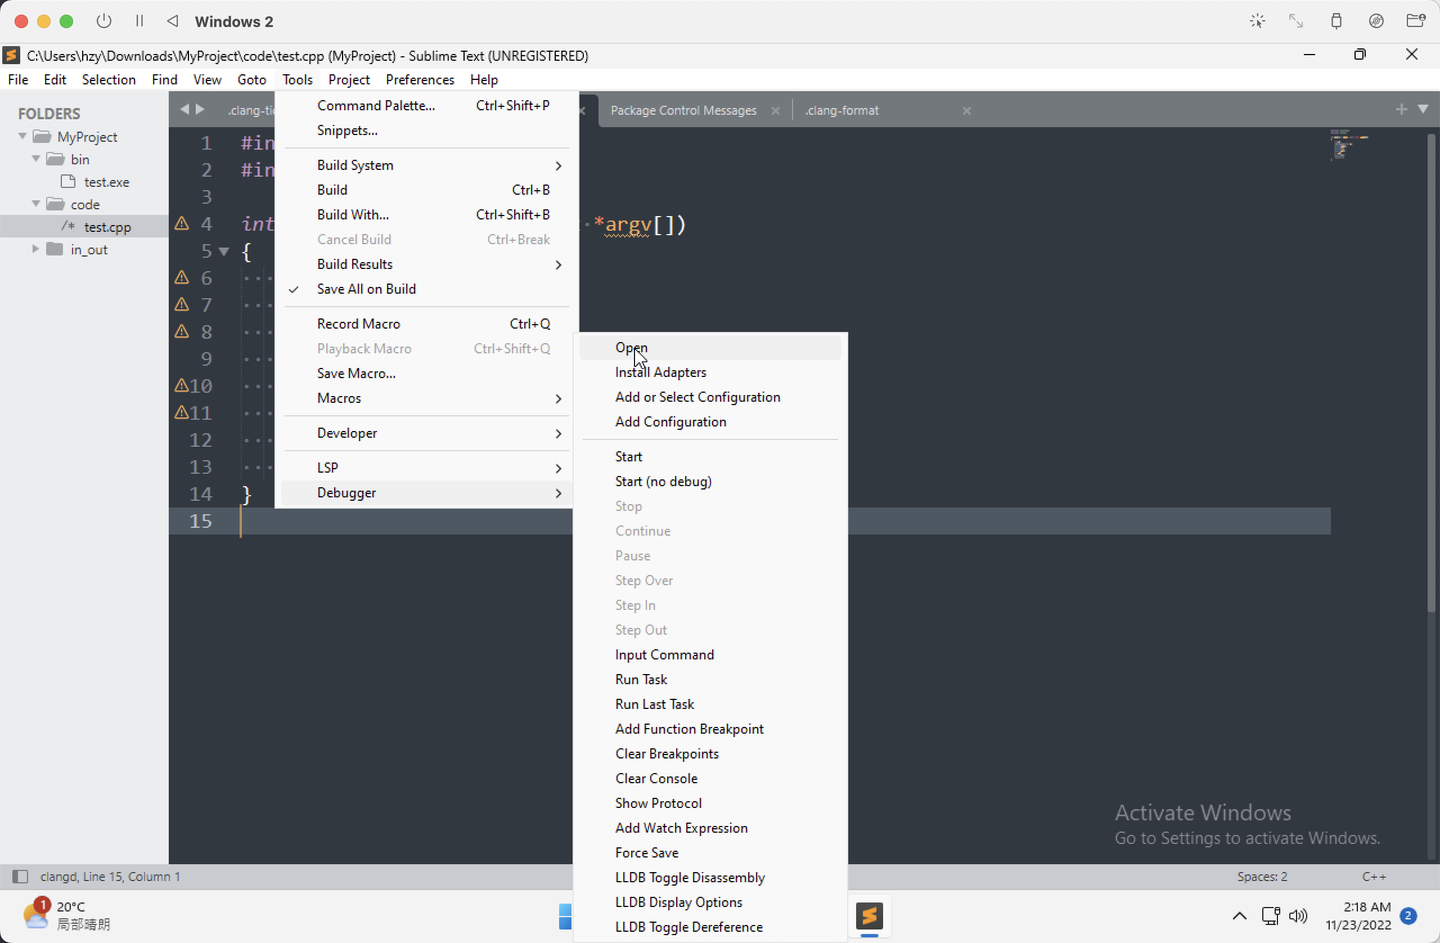Click the volume icon in system tray
The image size is (1440, 943).
tap(1298, 916)
